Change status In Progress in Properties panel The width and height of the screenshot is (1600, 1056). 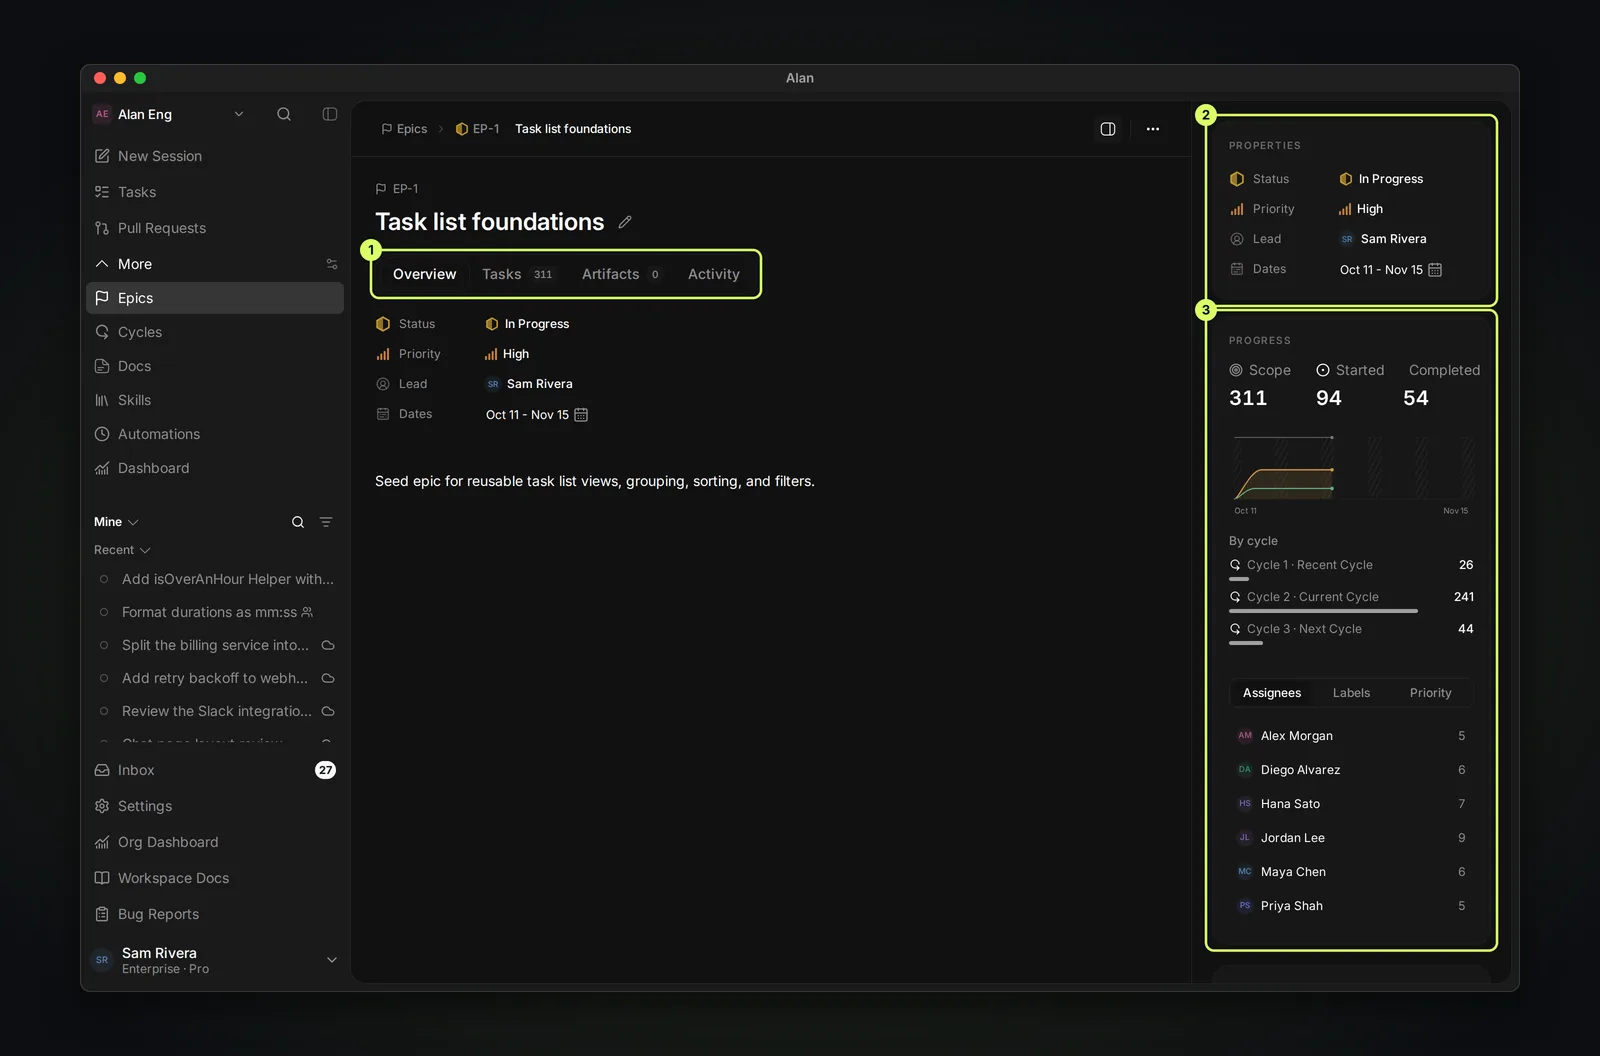pos(1381,179)
